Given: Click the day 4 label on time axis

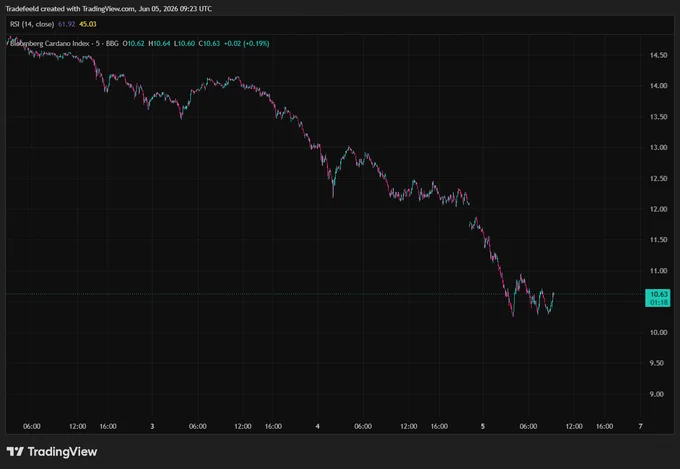Looking at the screenshot, I should (317, 426).
